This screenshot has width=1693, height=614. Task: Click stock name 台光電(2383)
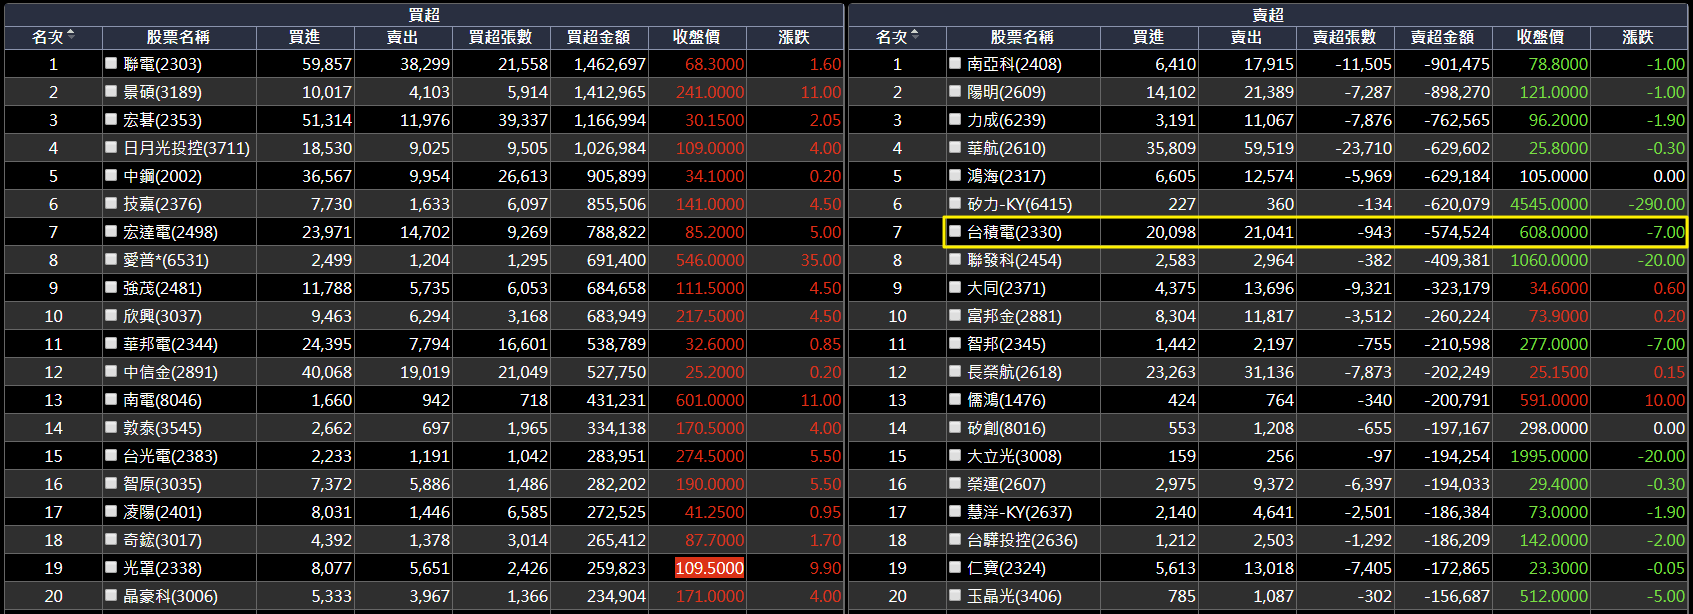[170, 456]
